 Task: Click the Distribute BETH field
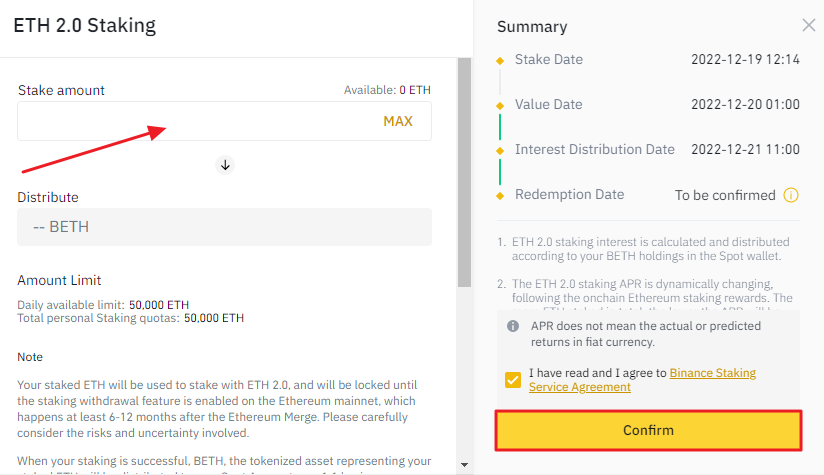pyautogui.click(x=224, y=227)
